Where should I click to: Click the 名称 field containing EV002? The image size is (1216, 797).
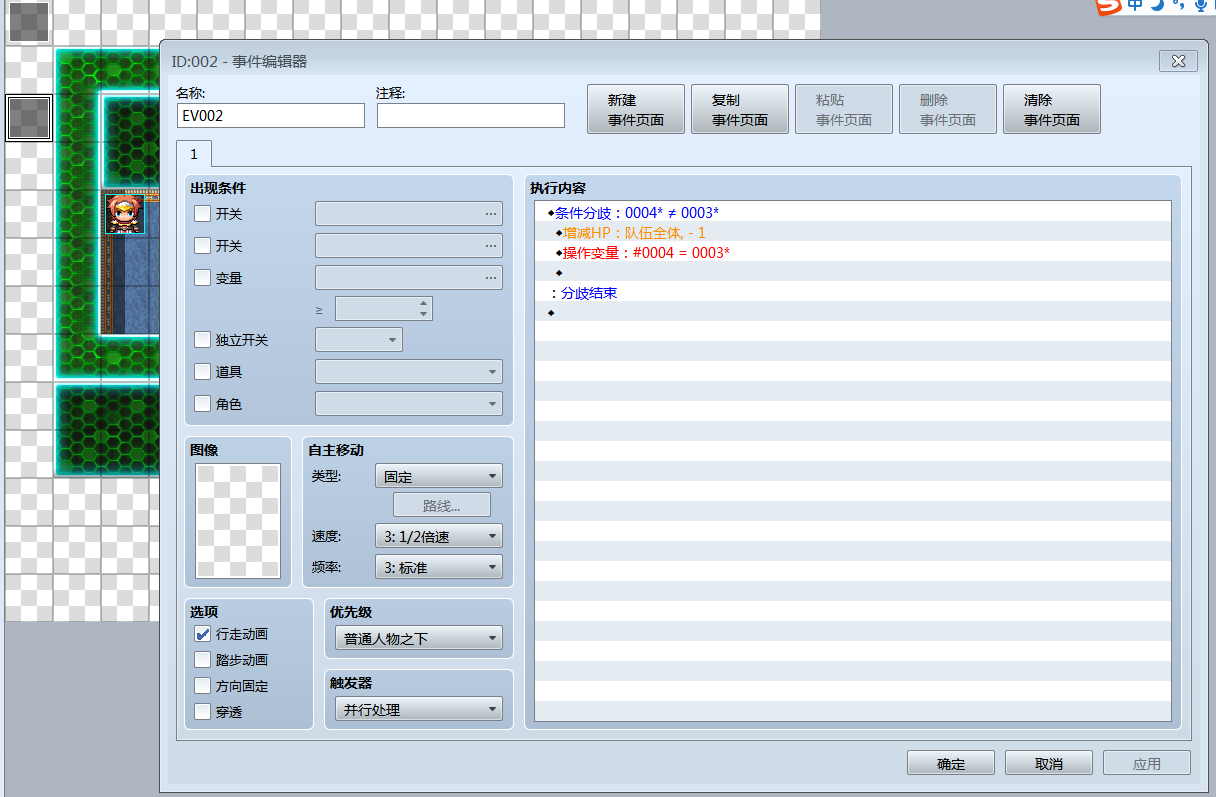[x=271, y=115]
